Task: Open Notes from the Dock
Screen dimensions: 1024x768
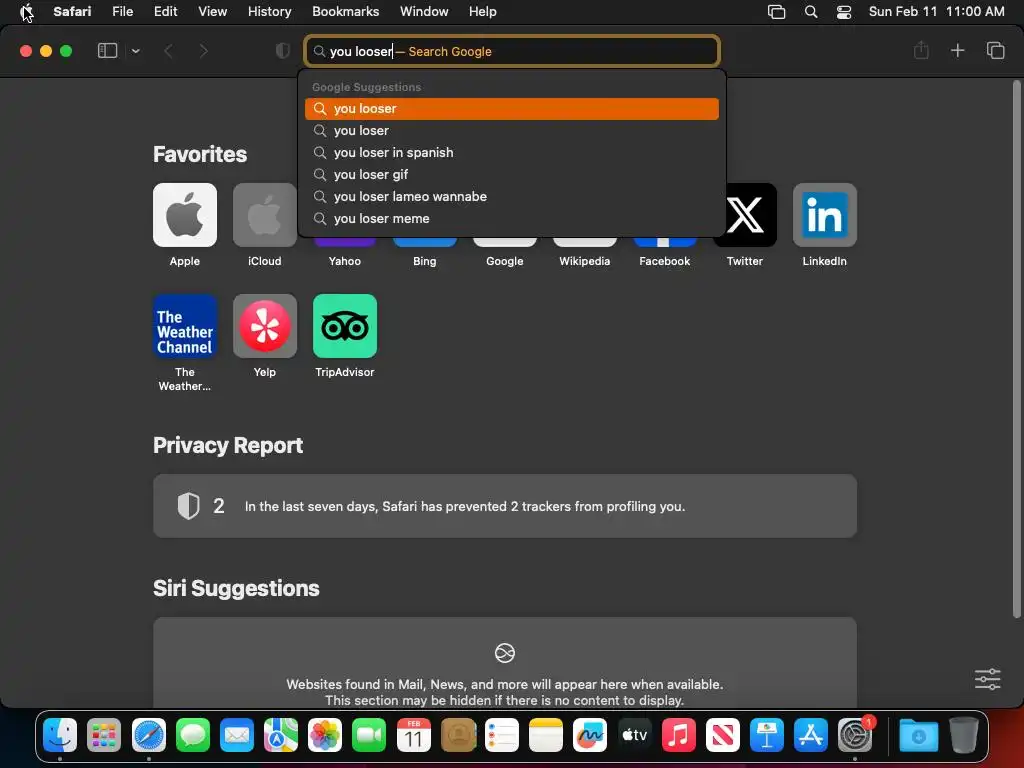Action: (x=546, y=735)
